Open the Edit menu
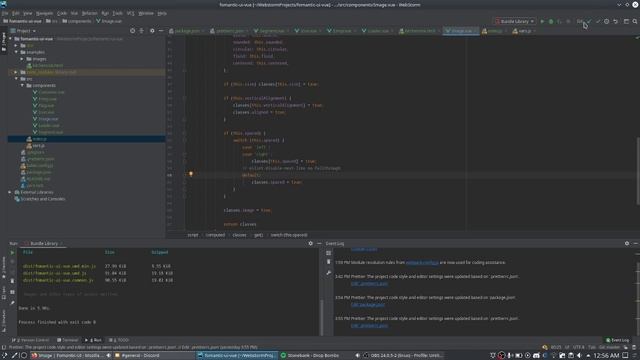The image size is (640, 360). 16,13
